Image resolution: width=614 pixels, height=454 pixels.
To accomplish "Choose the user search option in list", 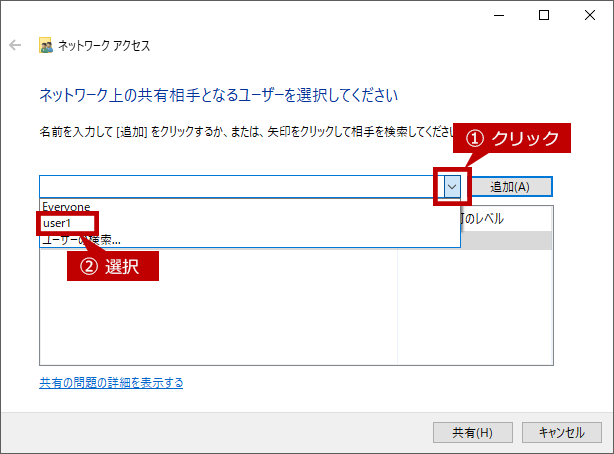I will [250, 240].
